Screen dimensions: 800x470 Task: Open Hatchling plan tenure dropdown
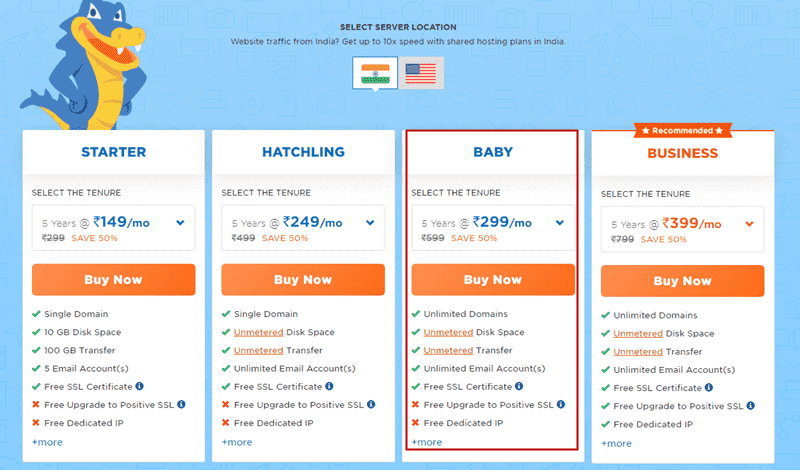point(370,223)
